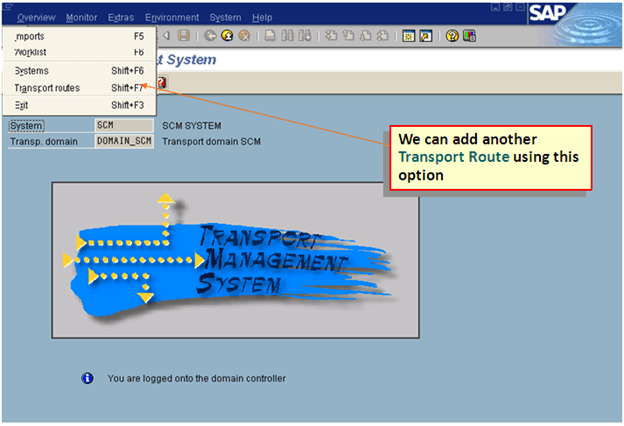Screen dimensions: 624x426
Task: Click the Cancel X icon
Action: (244, 36)
